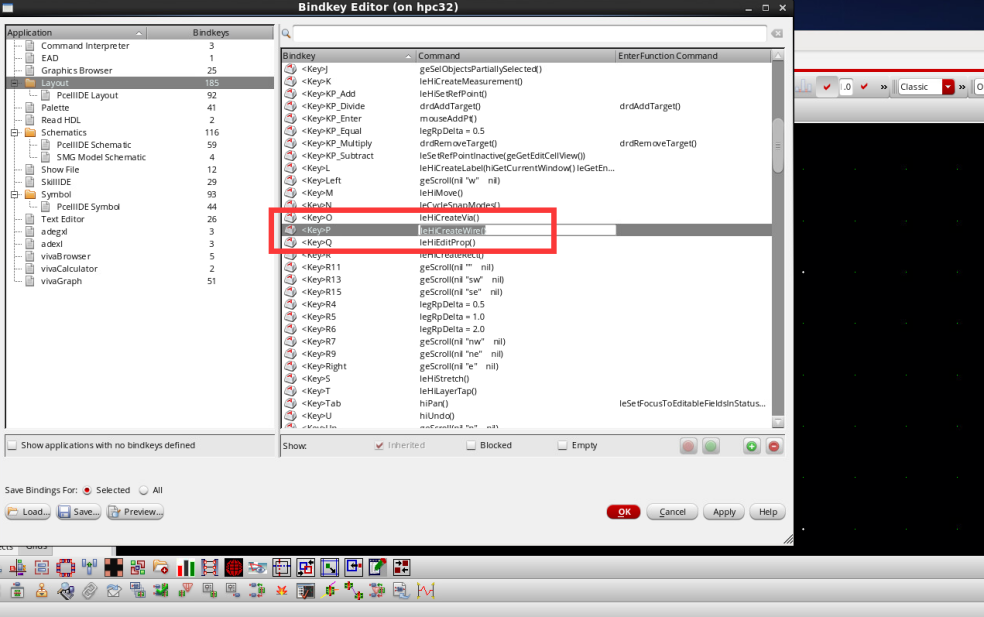Click the dark red squares with arrows icon
Image resolution: width=984 pixels, height=617 pixels.
coord(402,568)
